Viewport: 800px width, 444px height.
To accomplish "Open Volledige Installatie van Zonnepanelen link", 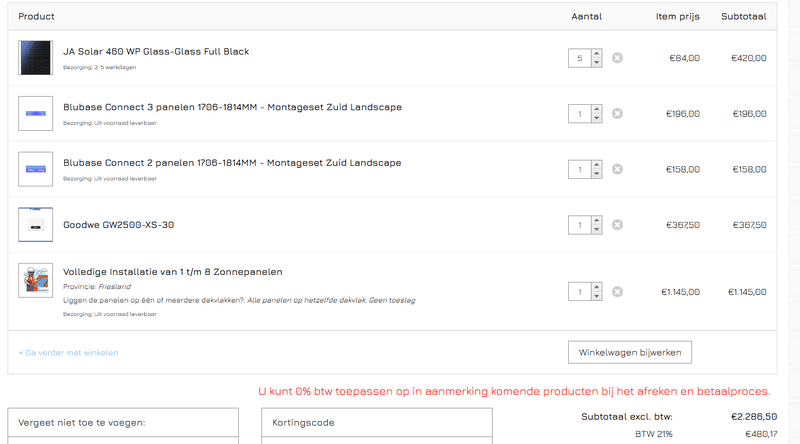I will pyautogui.click(x=173, y=272).
